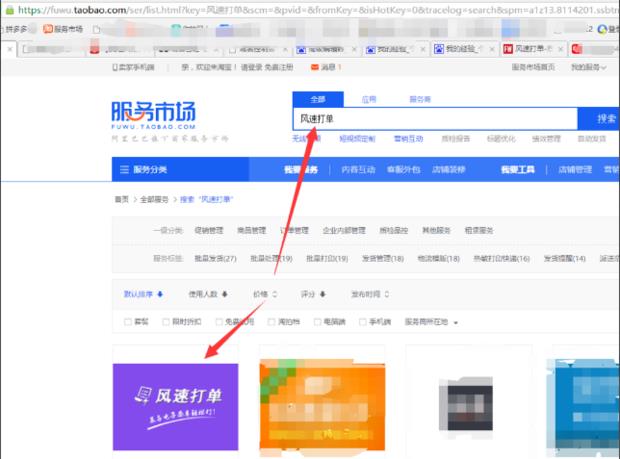Screen dimensions: 620x459
Task: Filter by the 促销管理 category
Action: click(209, 230)
